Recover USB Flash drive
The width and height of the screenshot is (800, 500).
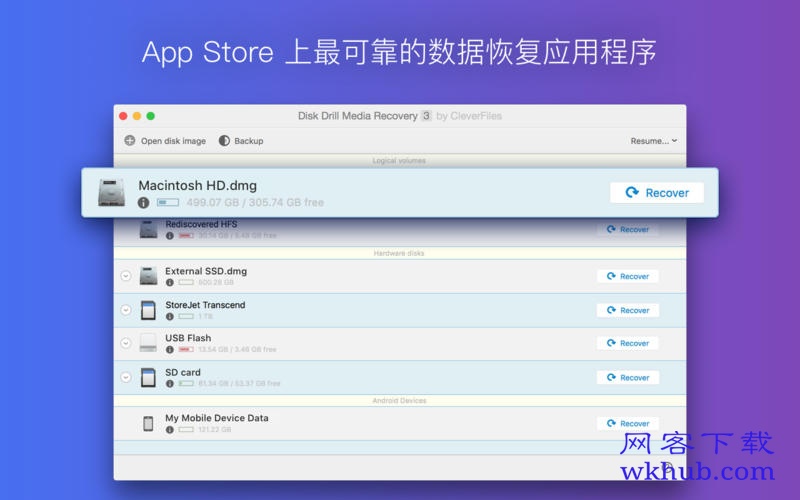628,343
